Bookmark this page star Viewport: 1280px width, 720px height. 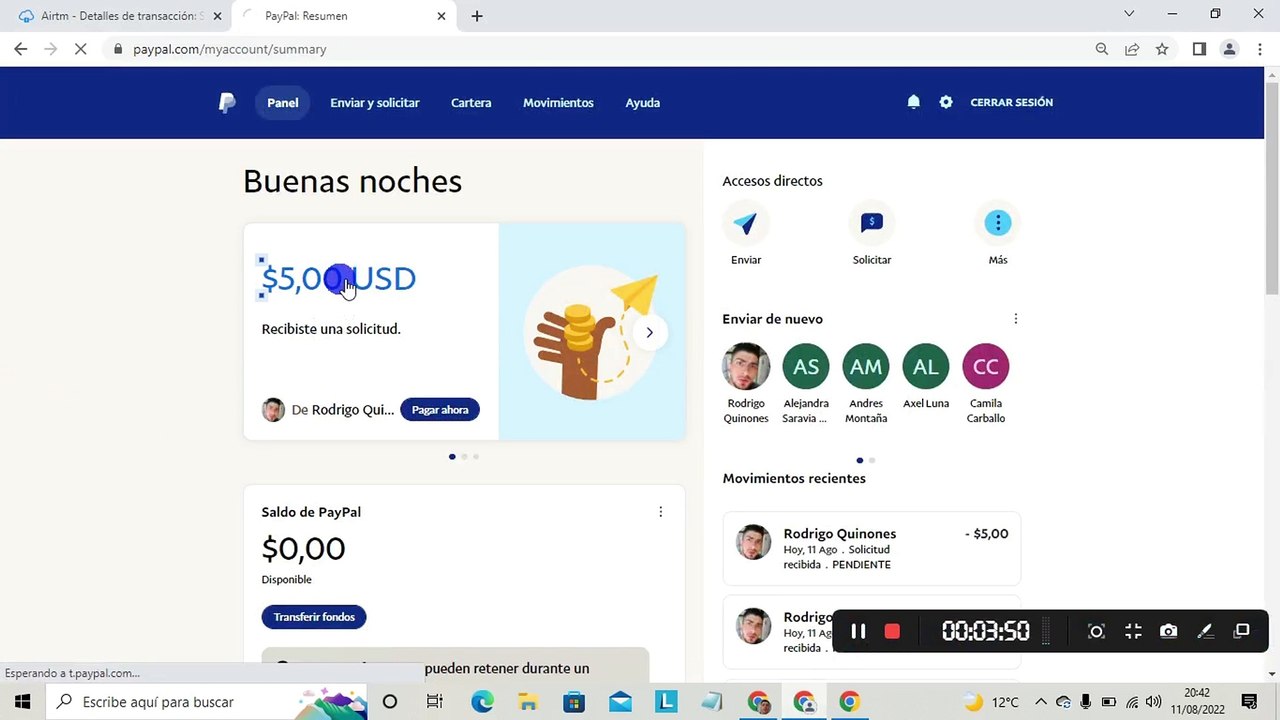coord(1162,49)
